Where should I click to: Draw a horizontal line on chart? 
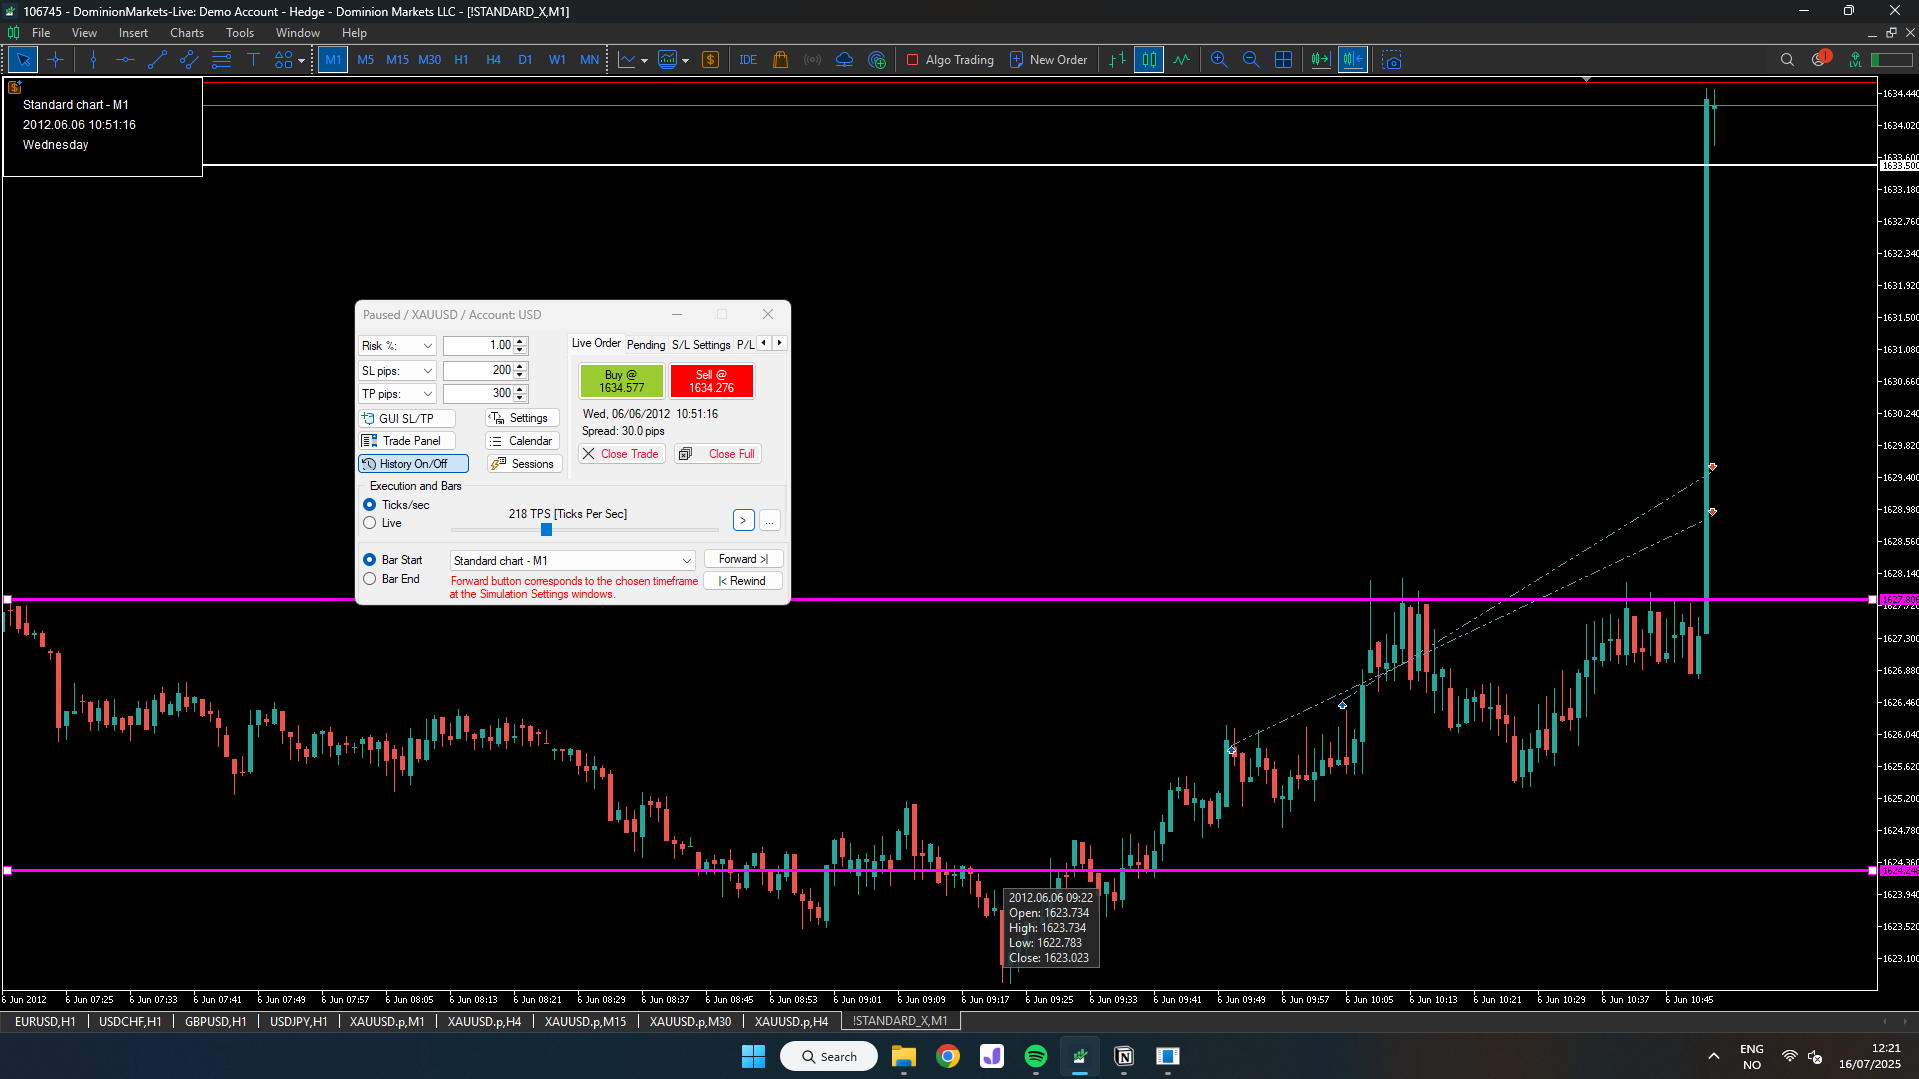tap(125, 60)
